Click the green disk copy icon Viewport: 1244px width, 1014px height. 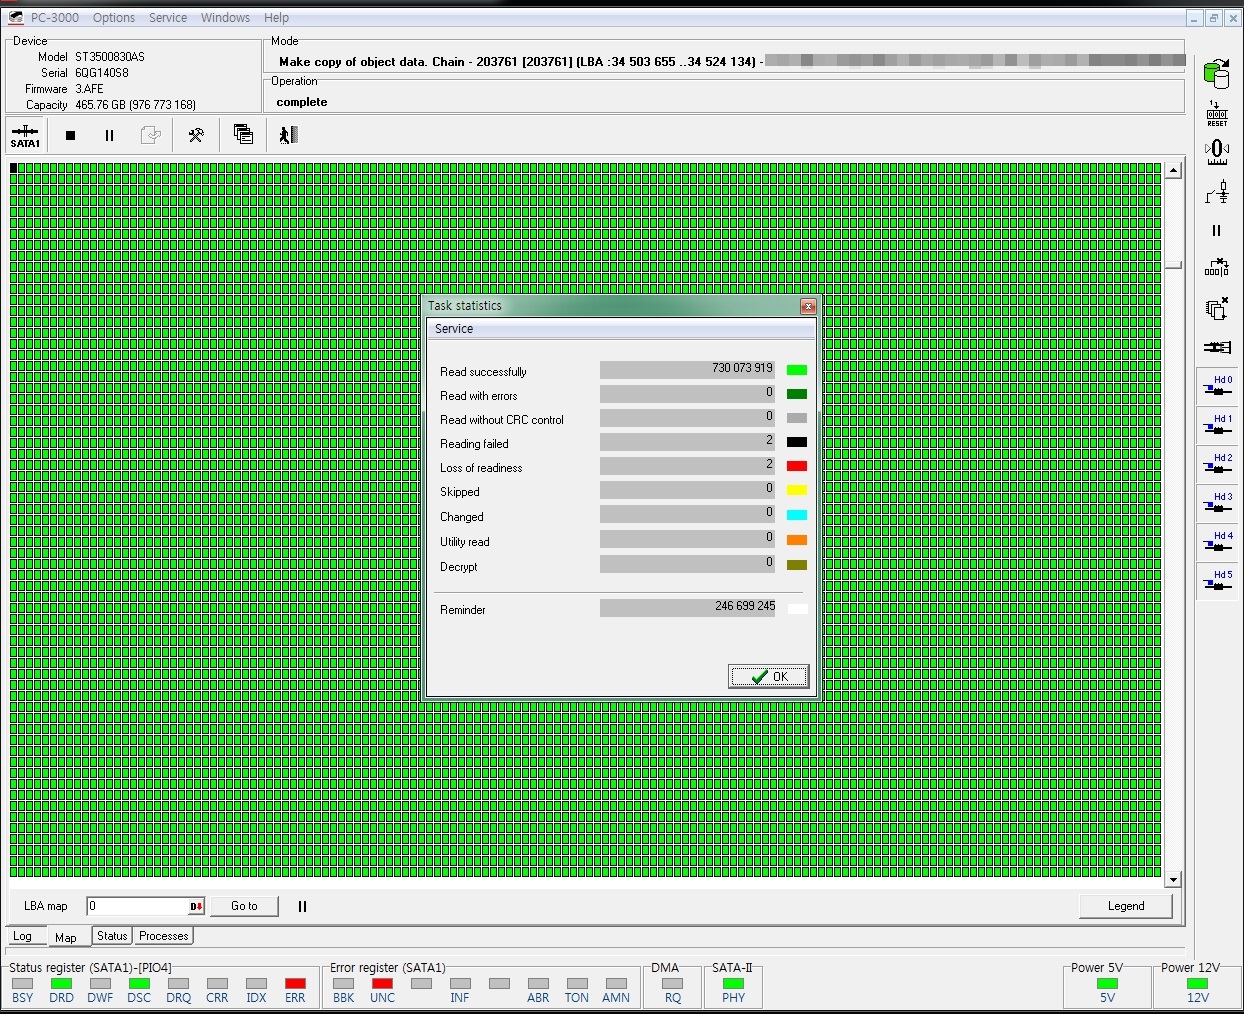(1216, 73)
